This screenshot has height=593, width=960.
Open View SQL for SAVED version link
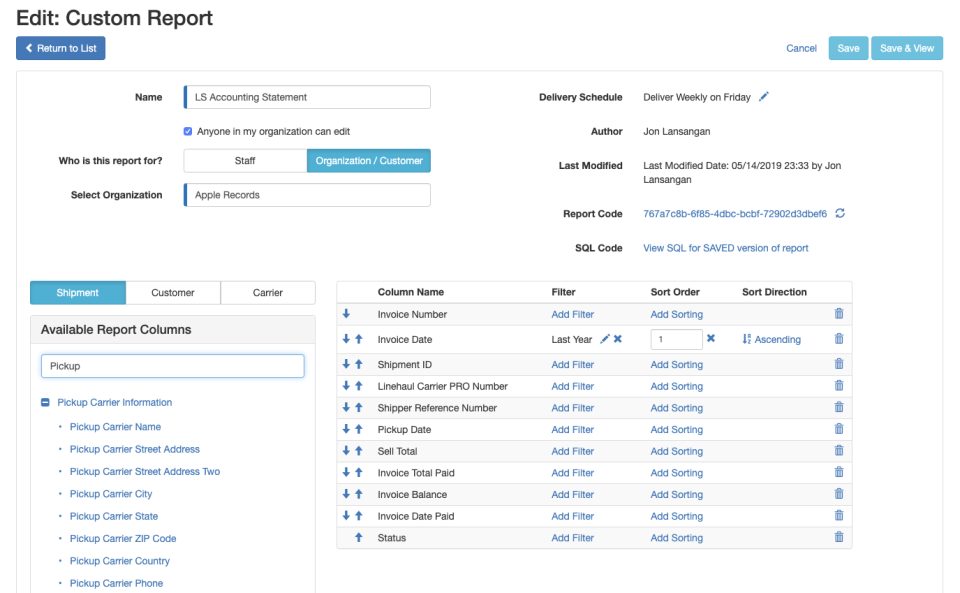pos(726,248)
